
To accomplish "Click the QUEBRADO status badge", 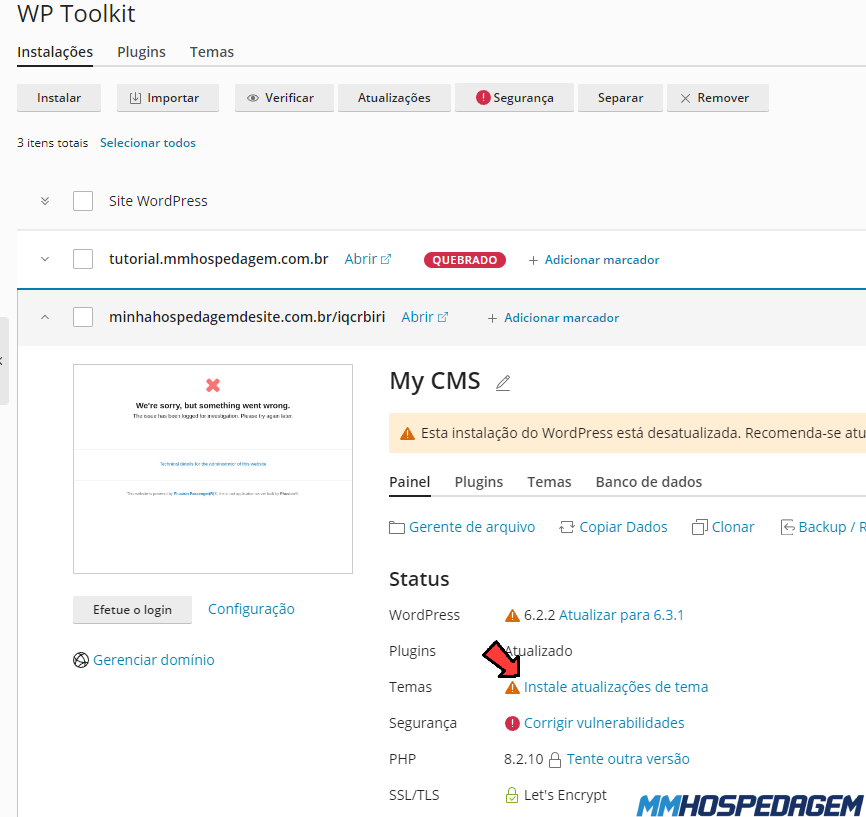I will 464,260.
